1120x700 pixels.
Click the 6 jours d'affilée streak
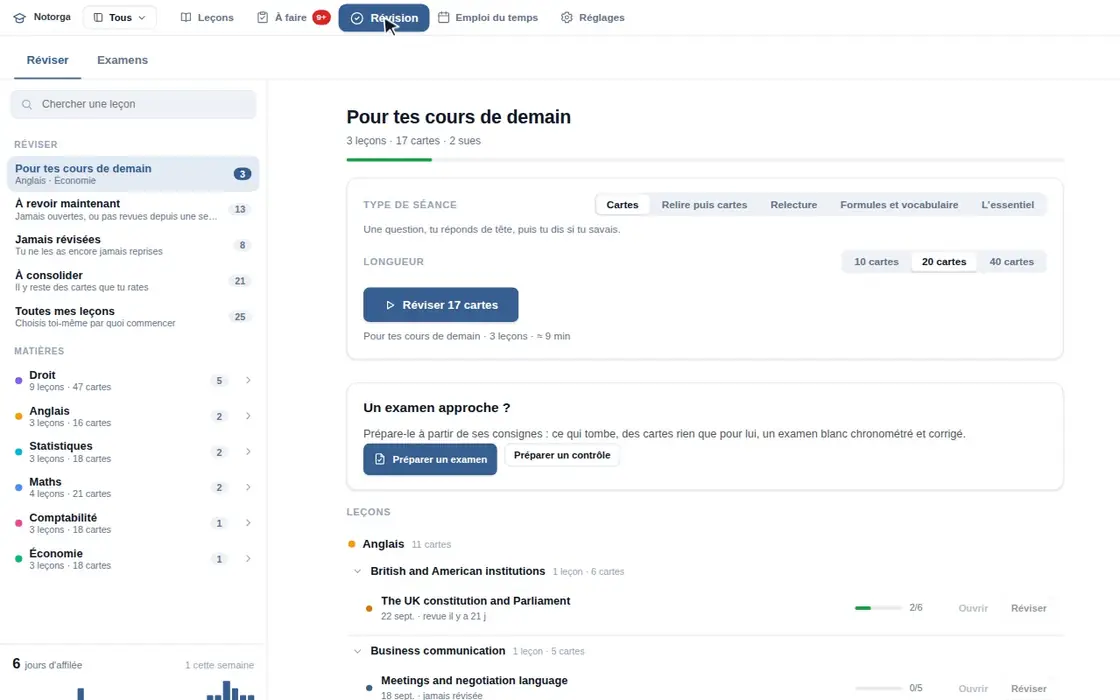[47, 664]
